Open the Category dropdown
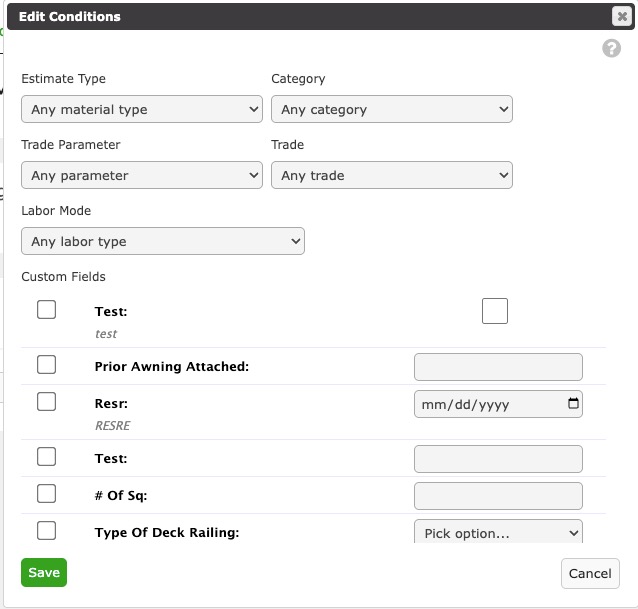638x609 pixels. [392, 109]
